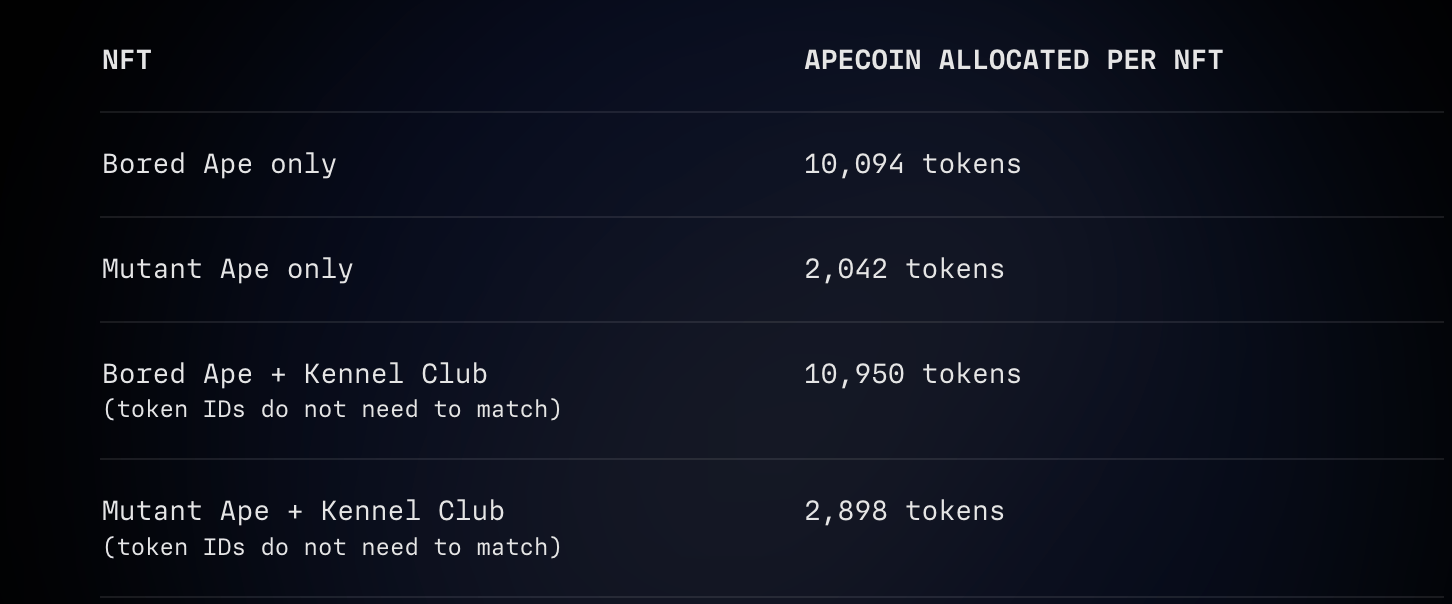The image size is (1452, 604).
Task: Click the 10,094 tokens value
Action: pos(912,164)
